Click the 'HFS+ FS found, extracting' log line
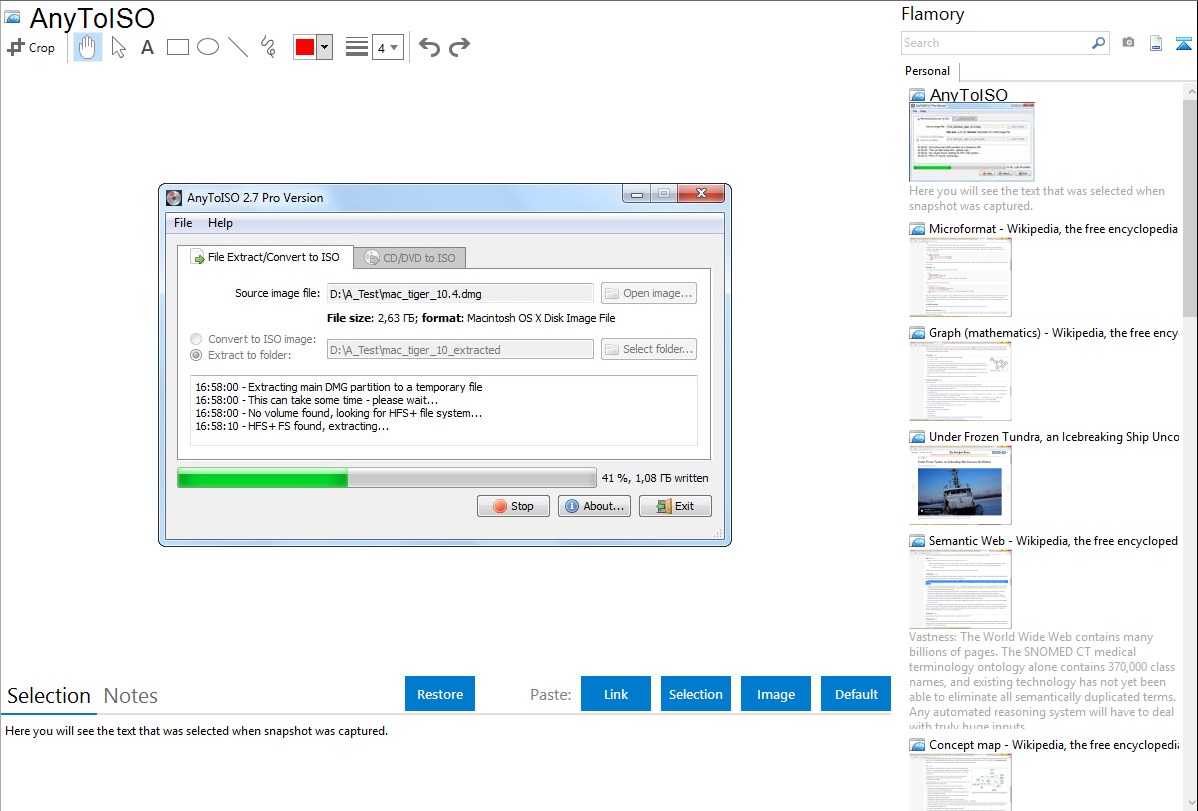1198x811 pixels. pyautogui.click(x=292, y=427)
